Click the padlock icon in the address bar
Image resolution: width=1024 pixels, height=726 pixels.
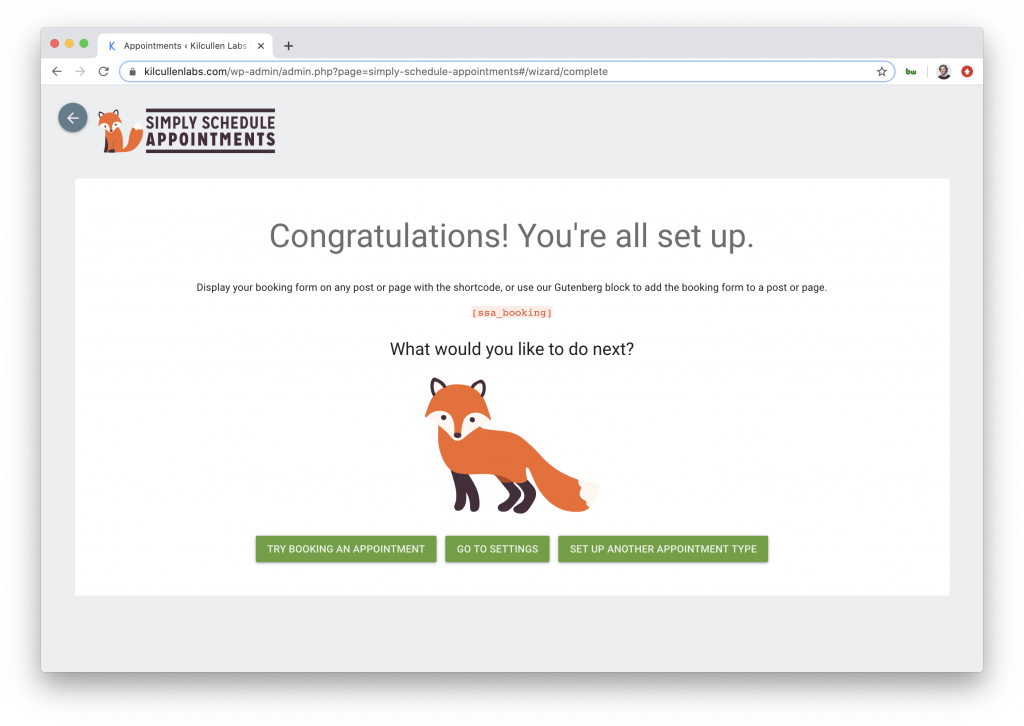pos(133,72)
